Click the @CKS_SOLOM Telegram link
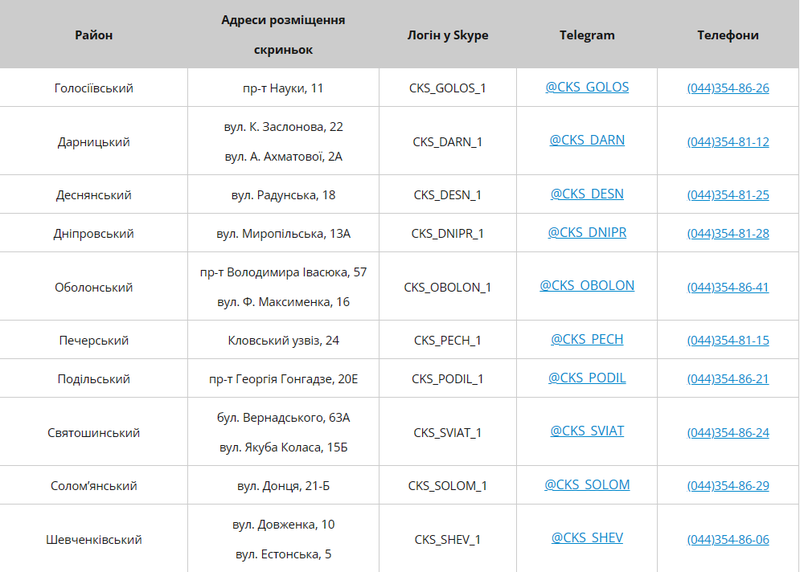The height and width of the screenshot is (572, 800). [x=587, y=485]
